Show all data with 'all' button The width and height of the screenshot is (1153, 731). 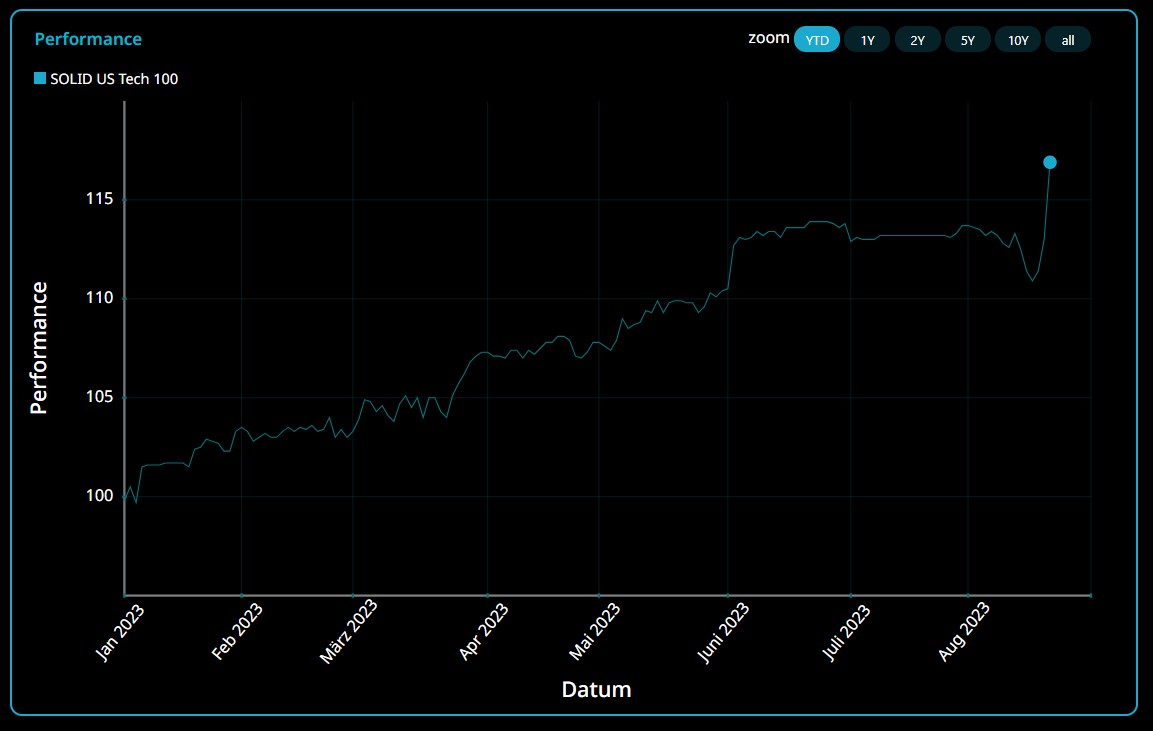[x=1068, y=40]
